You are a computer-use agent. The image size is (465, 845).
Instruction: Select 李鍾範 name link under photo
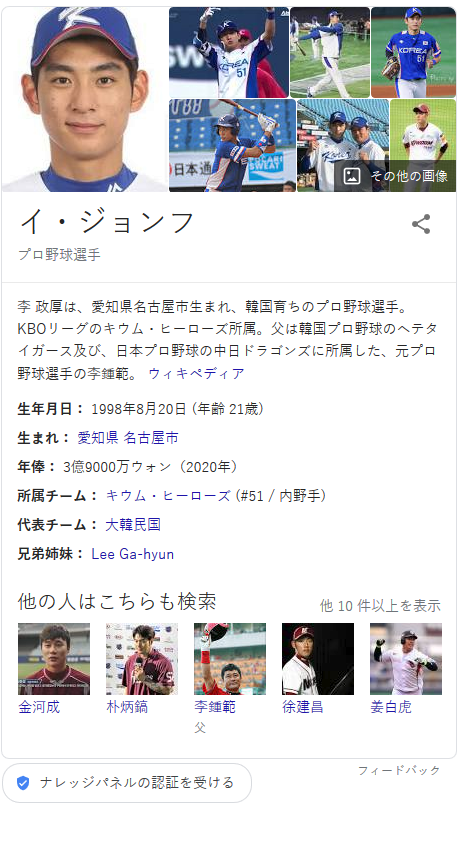point(215,707)
